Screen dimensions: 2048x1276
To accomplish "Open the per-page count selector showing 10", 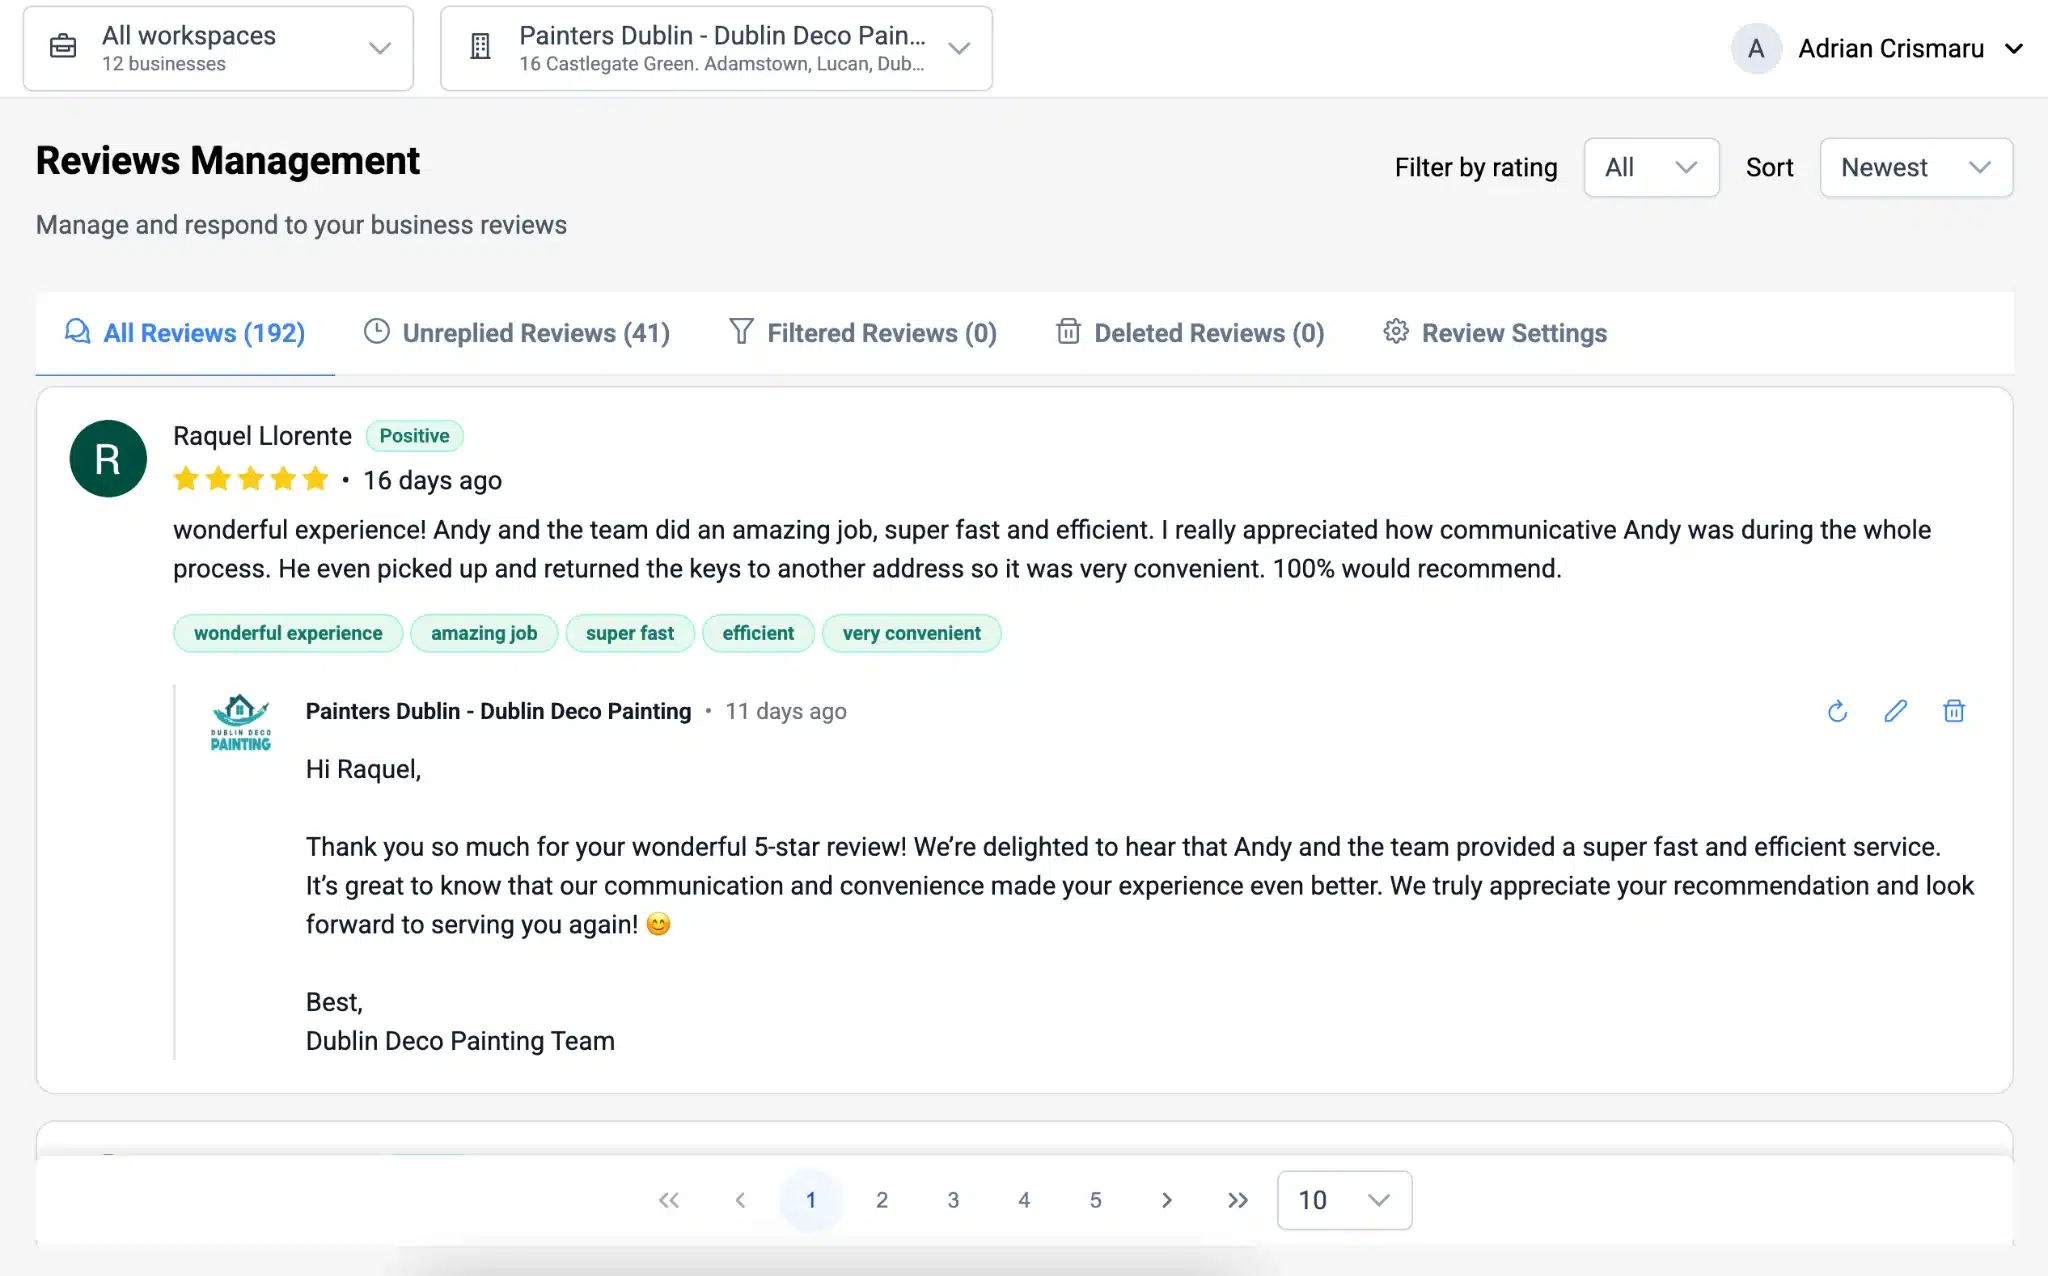I will (1343, 1200).
